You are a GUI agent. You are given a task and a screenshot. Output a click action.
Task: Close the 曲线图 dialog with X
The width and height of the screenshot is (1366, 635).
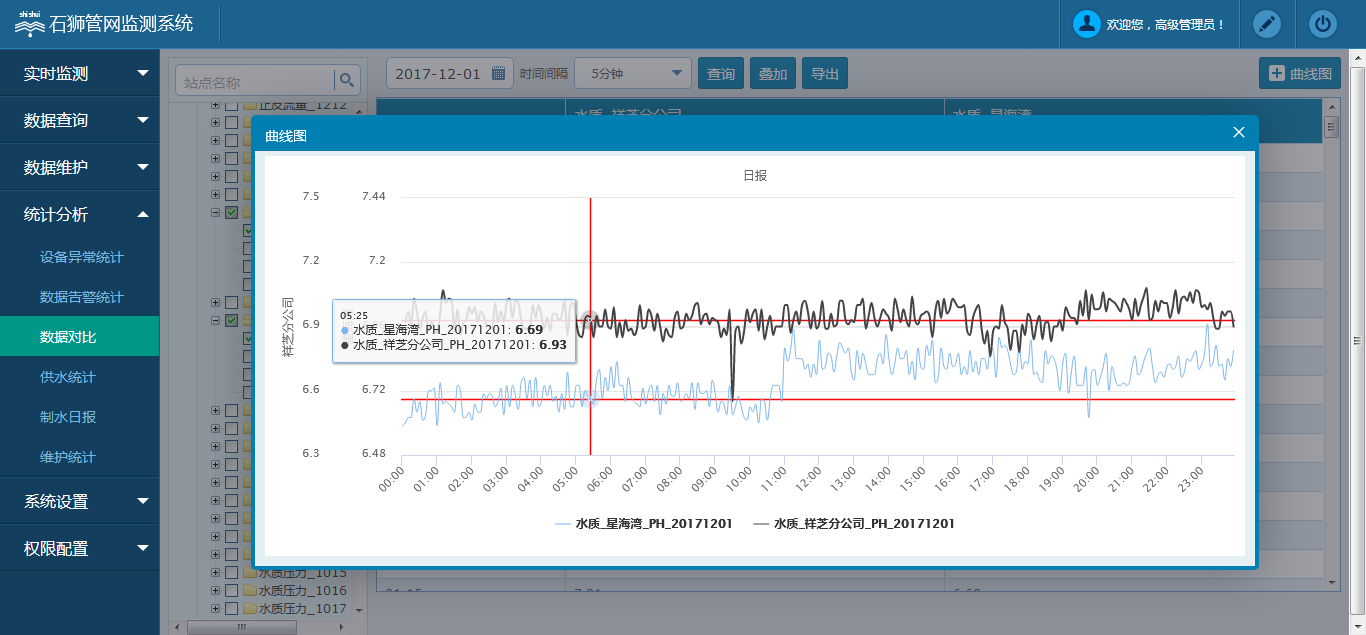click(1238, 133)
